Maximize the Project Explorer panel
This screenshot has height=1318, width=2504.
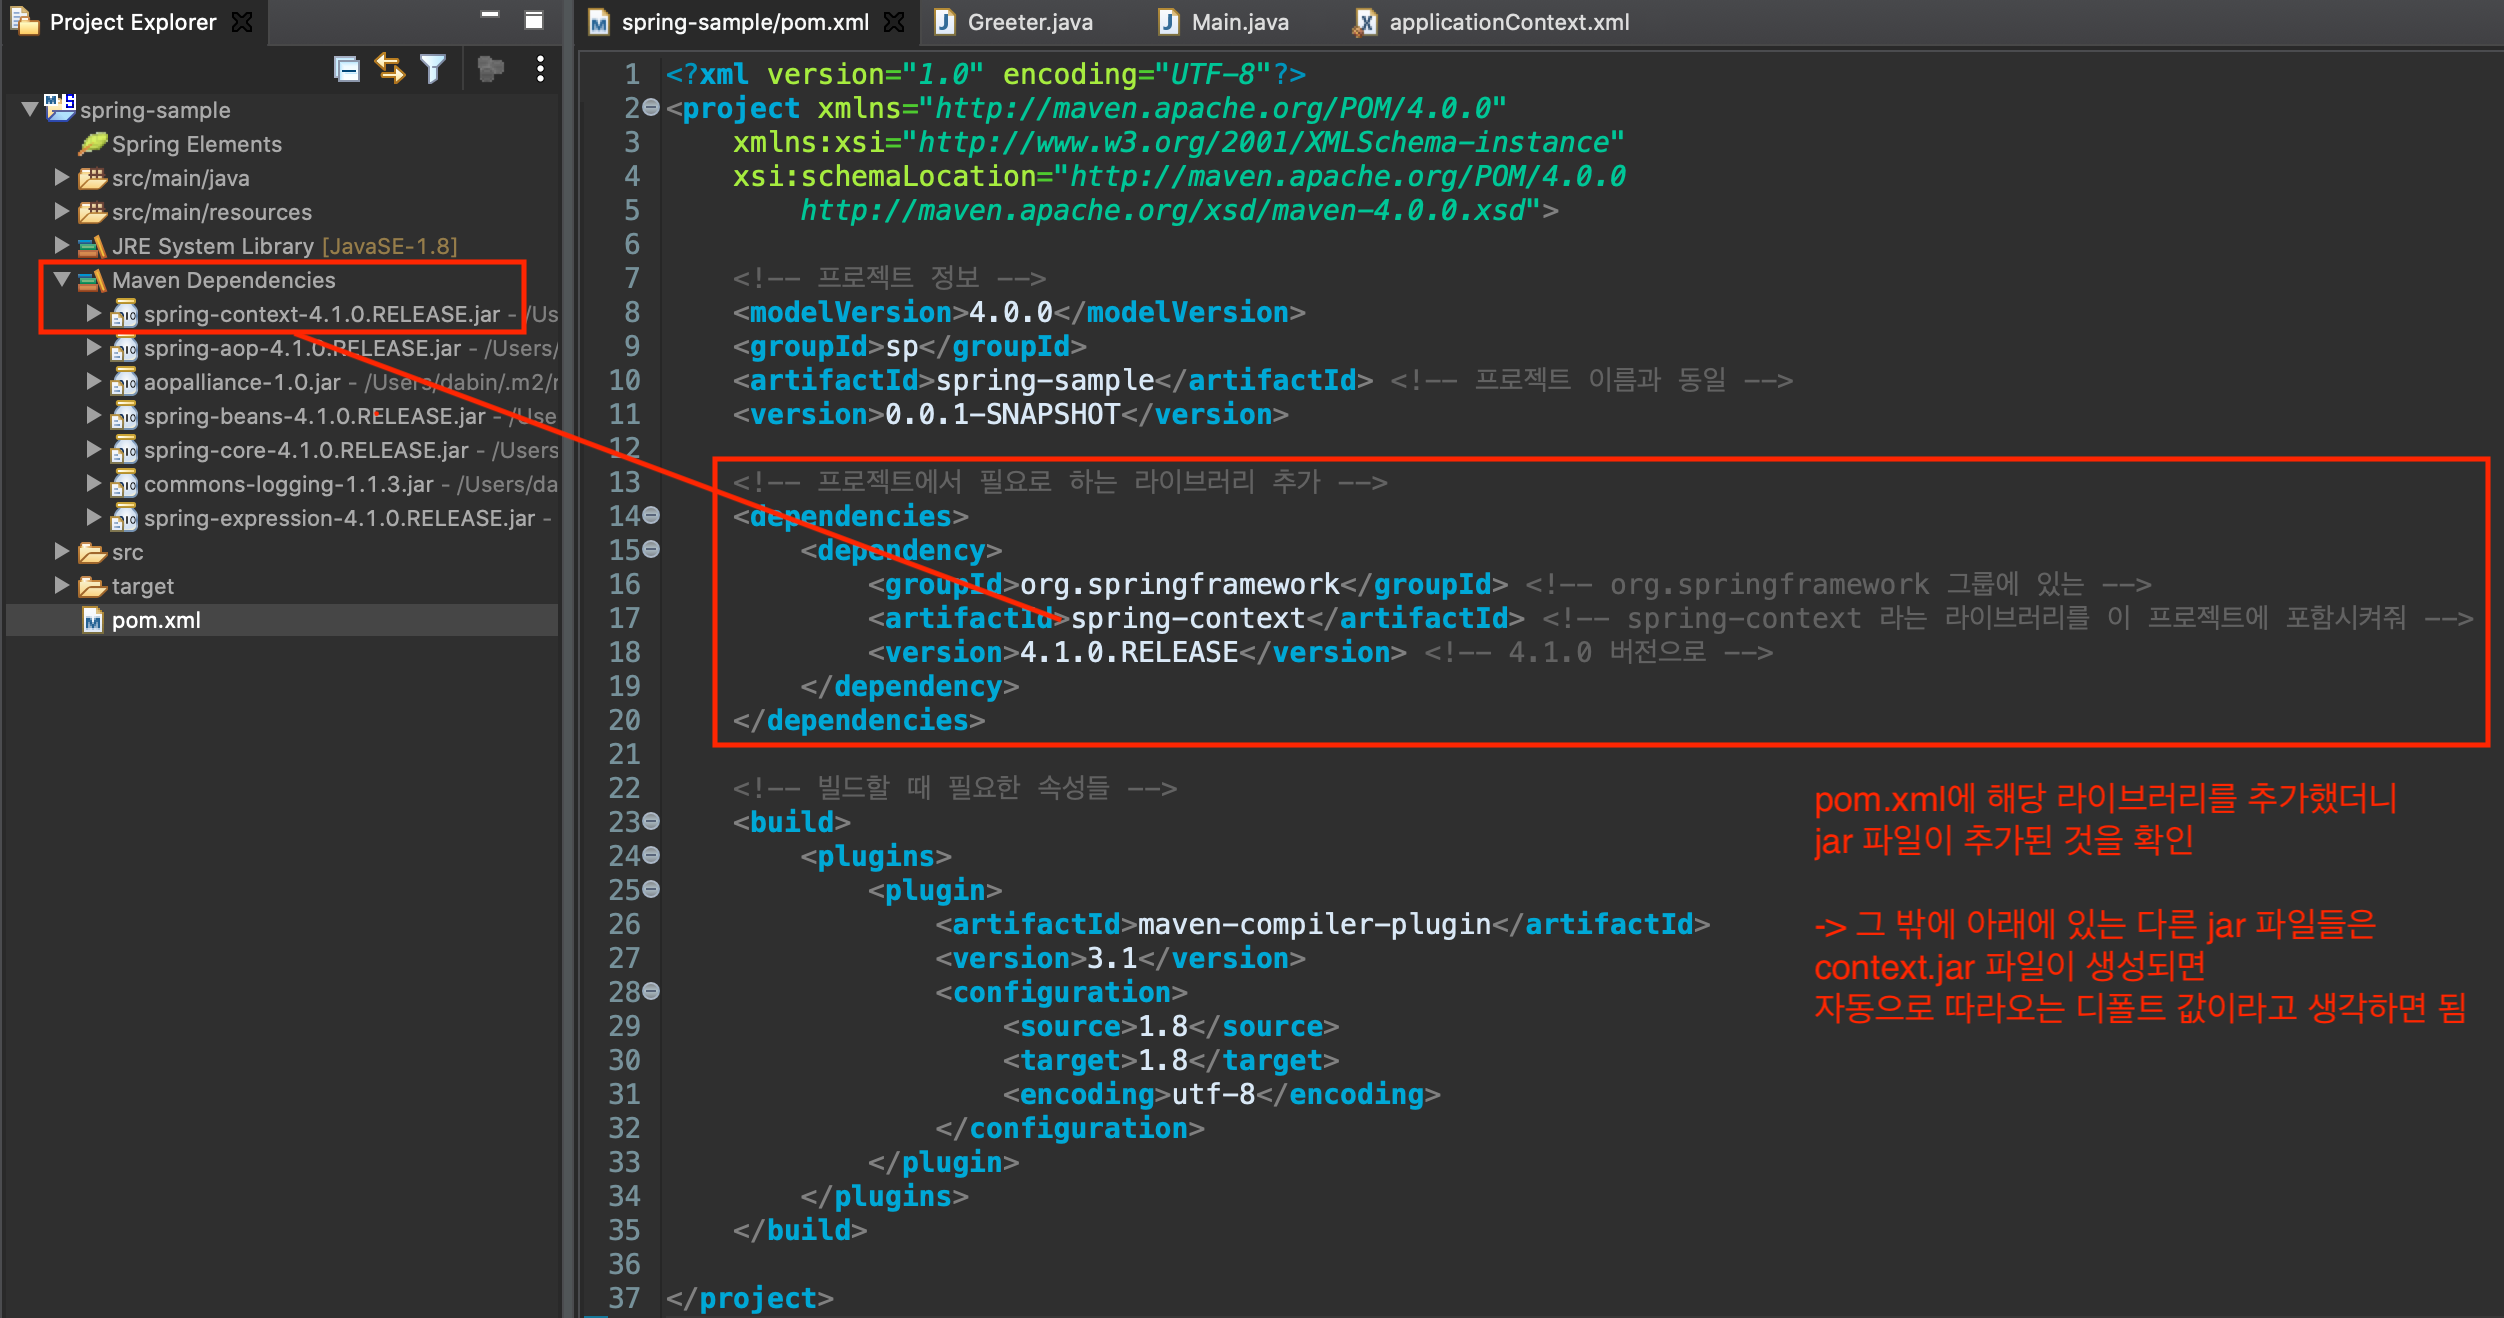coord(534,19)
